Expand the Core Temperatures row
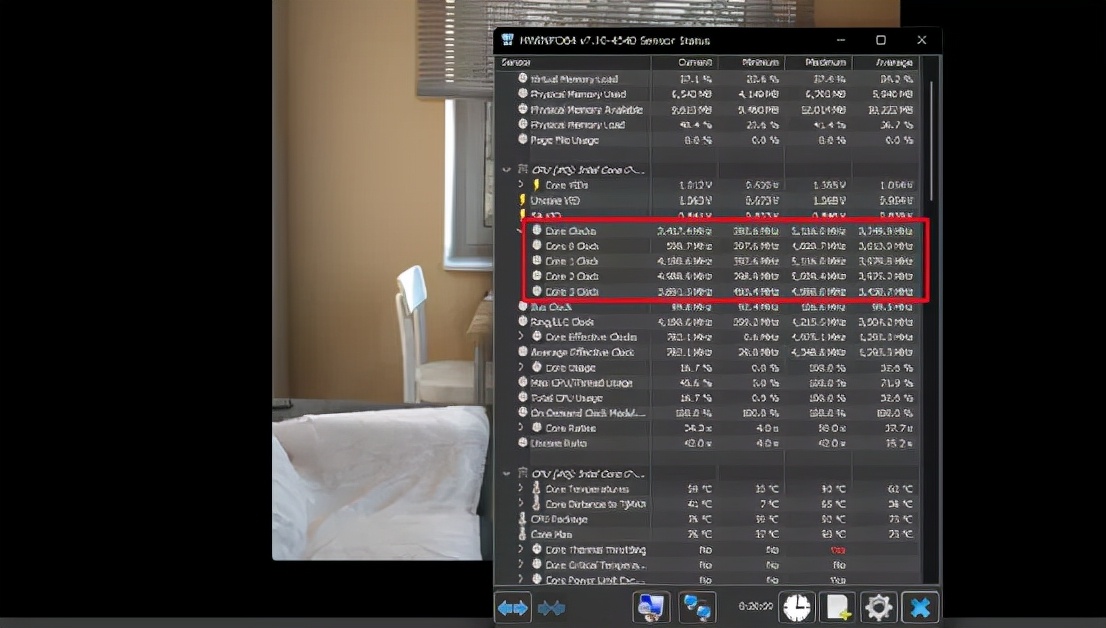 [x=521, y=489]
